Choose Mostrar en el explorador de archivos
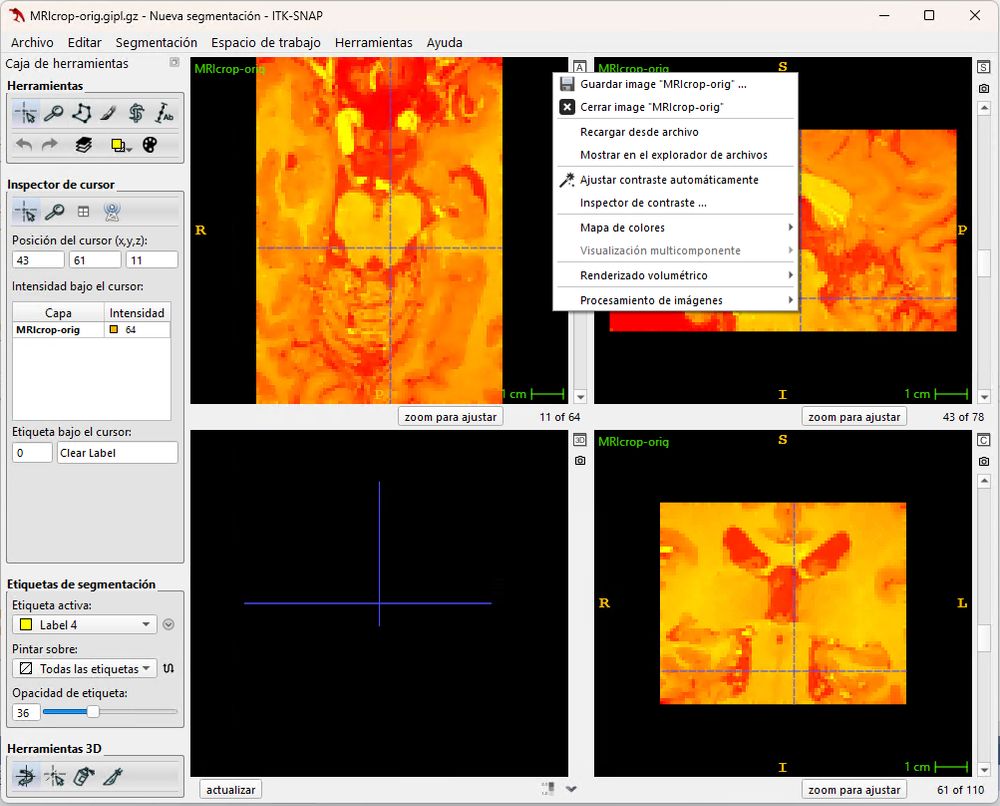 (x=675, y=155)
